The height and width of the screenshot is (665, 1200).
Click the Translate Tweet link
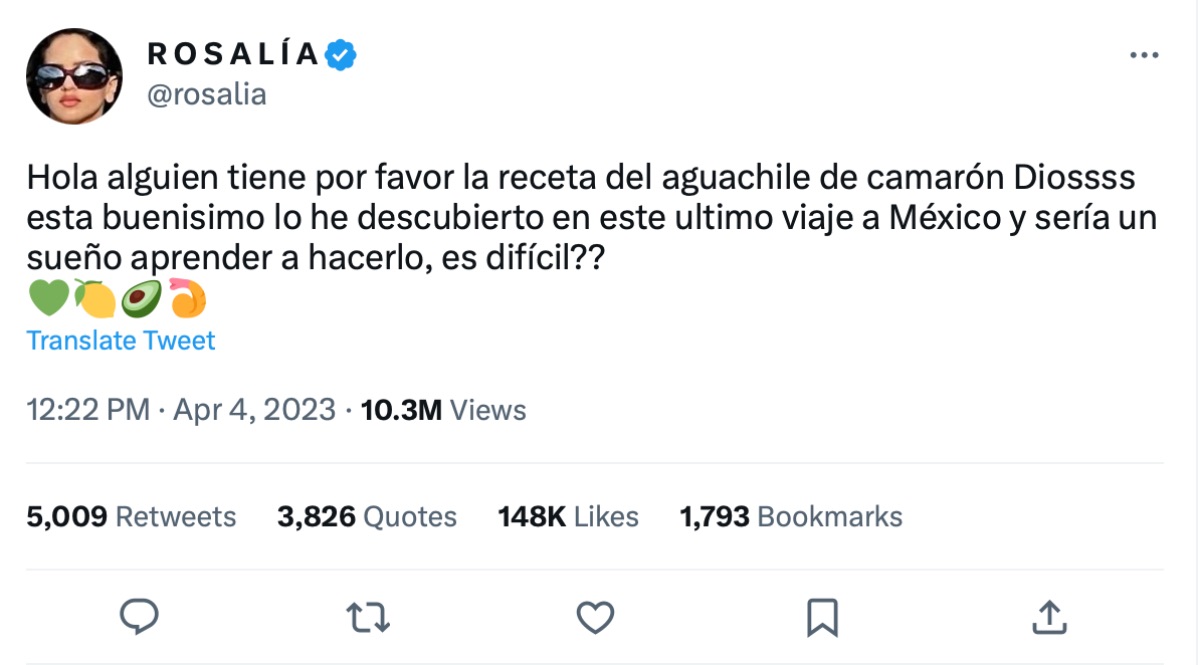(121, 340)
